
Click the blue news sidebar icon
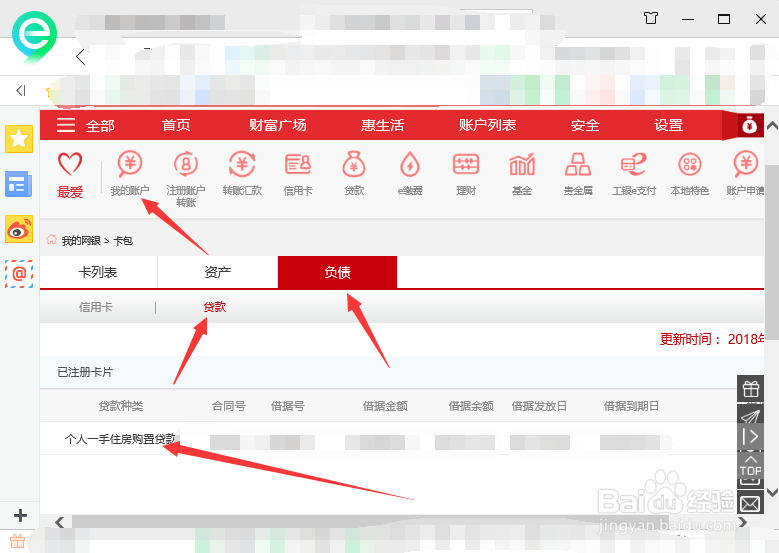pos(19,184)
